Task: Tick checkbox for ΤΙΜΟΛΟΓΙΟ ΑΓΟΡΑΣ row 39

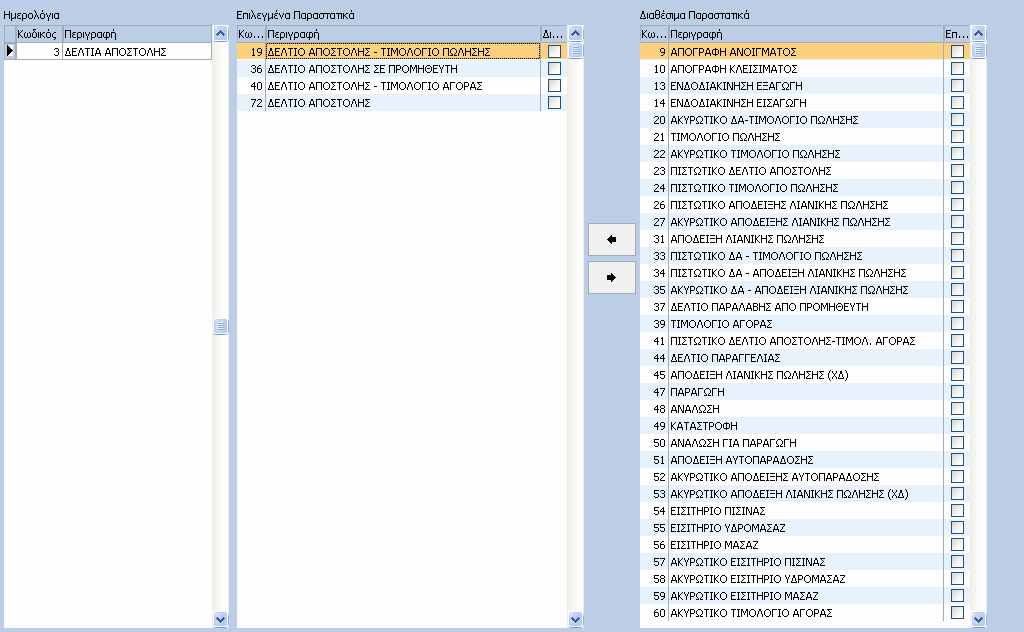Action: coord(957,323)
